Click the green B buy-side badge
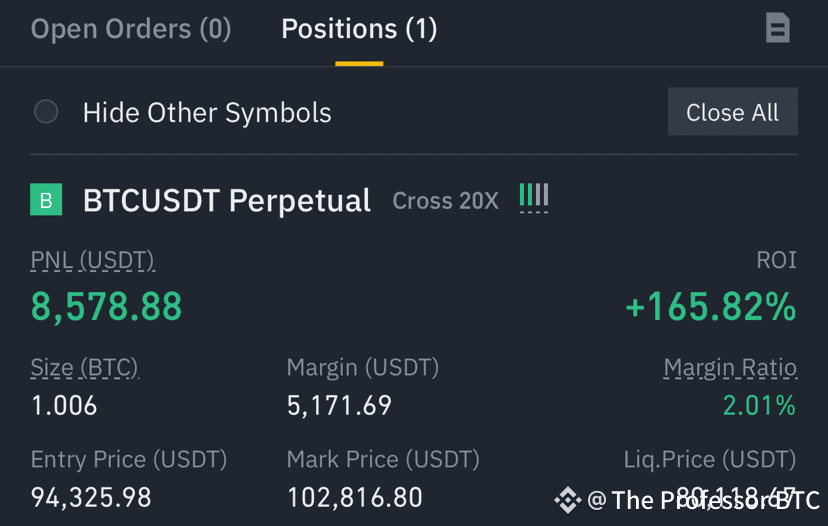This screenshot has width=828, height=526. pyautogui.click(x=46, y=200)
